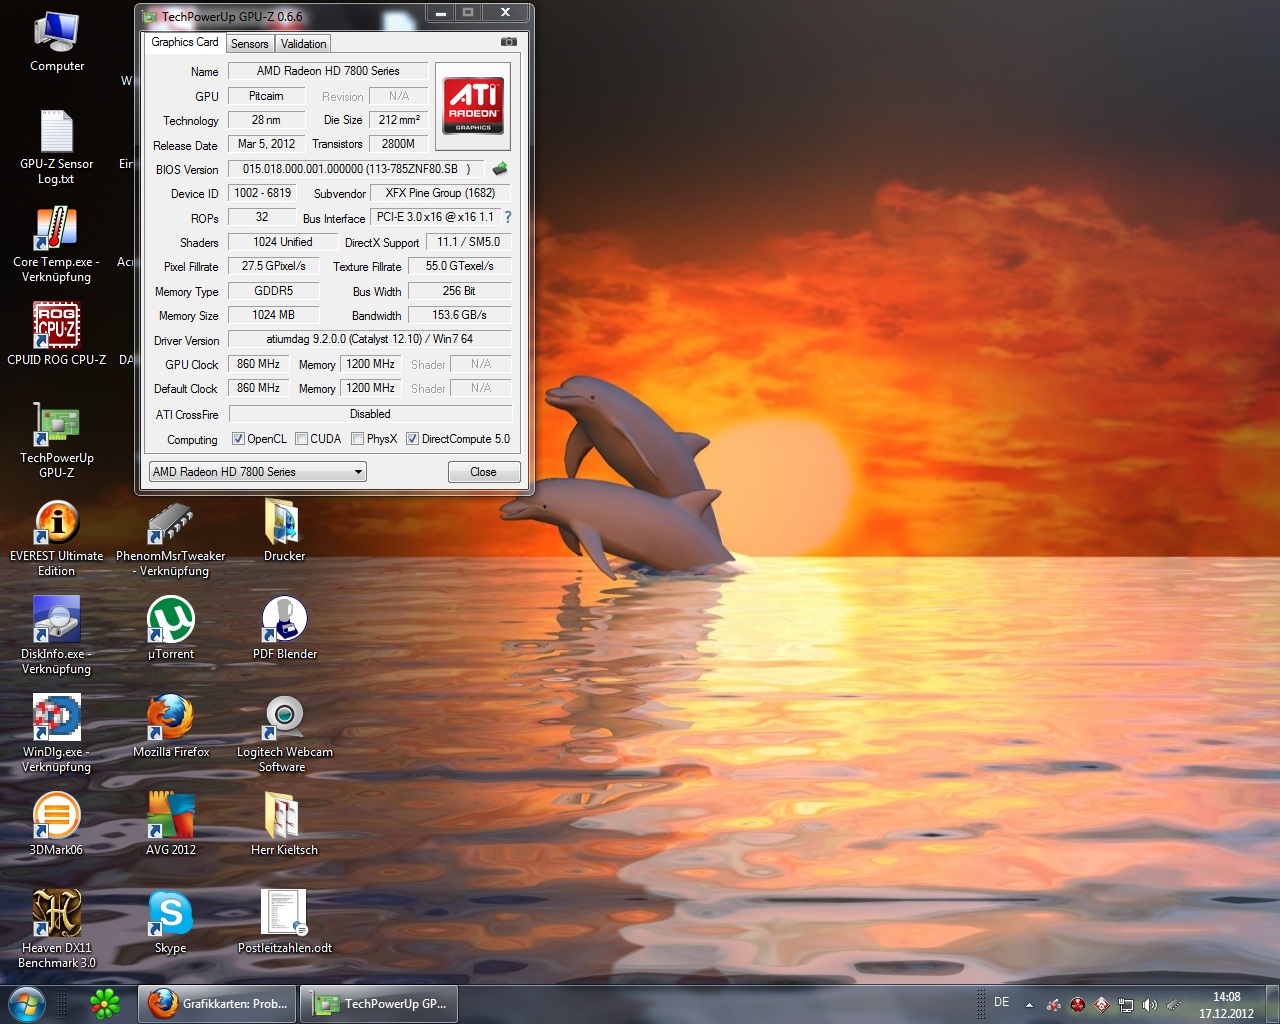This screenshot has height=1024, width=1280.
Task: Open Postleitzahlen.odt document
Action: (284, 922)
